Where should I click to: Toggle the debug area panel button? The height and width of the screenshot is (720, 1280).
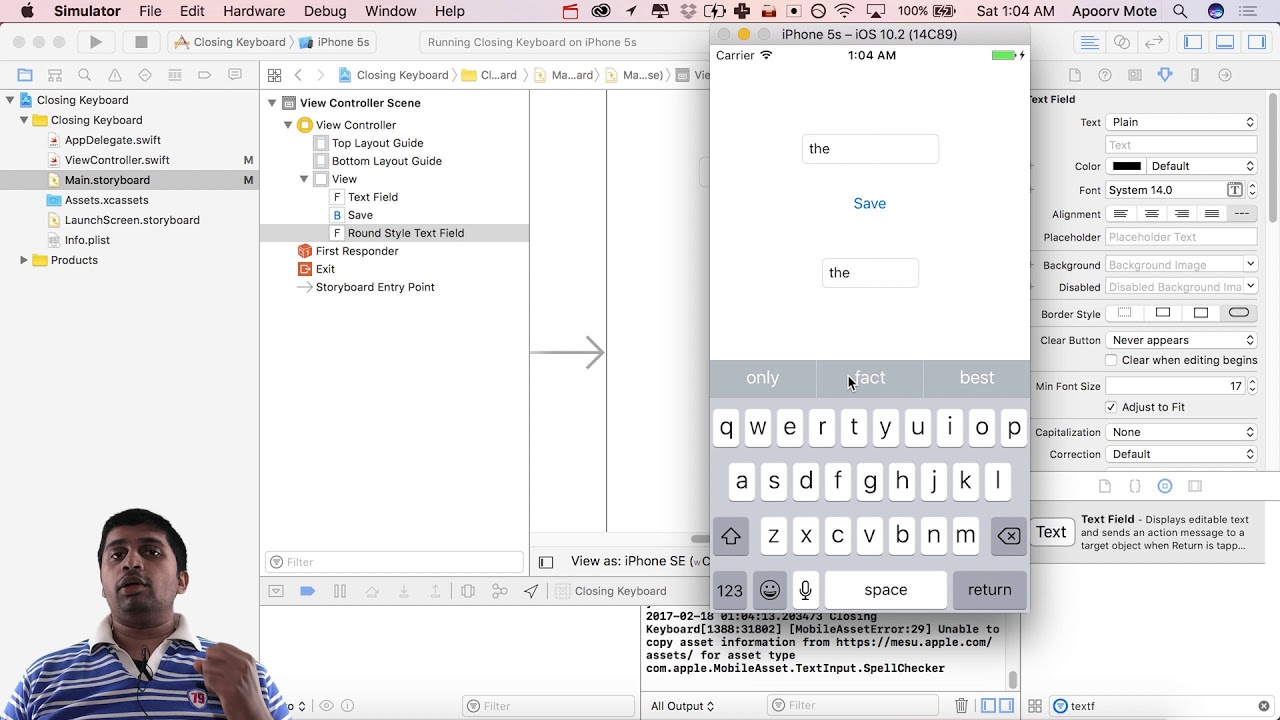tap(1225, 42)
